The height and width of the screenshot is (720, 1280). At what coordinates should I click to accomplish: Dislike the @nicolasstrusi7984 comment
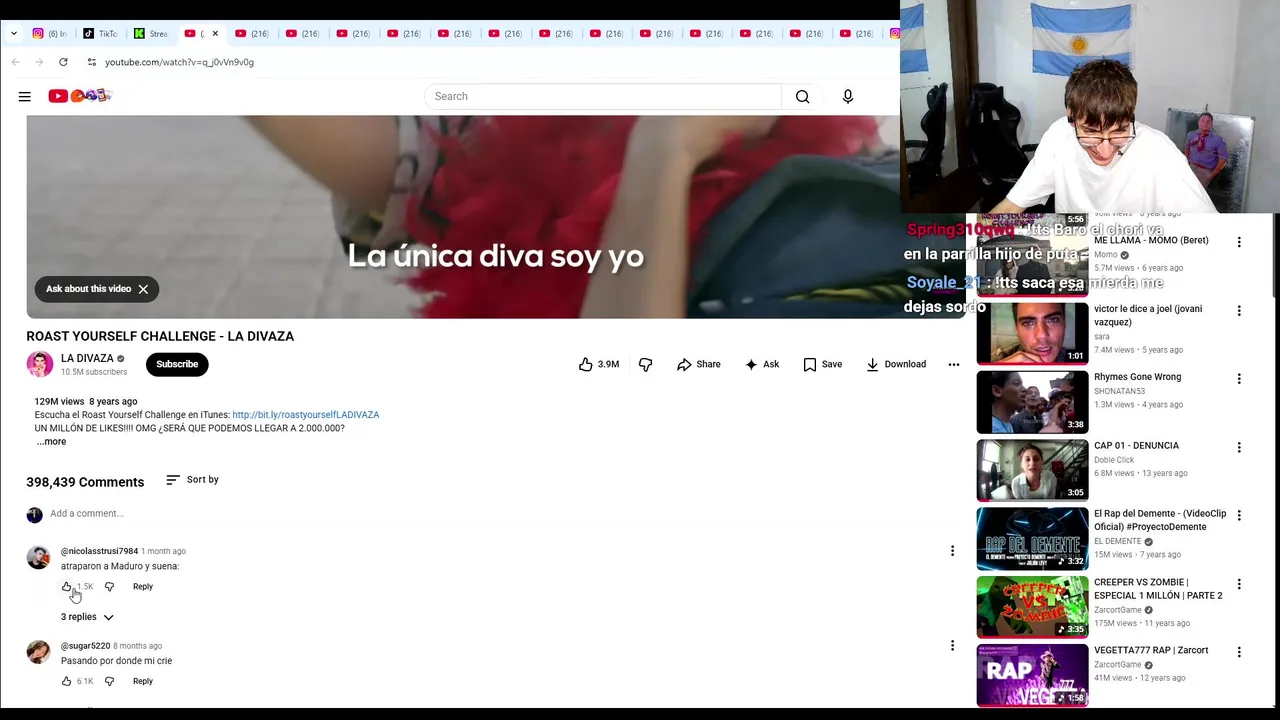[109, 587]
